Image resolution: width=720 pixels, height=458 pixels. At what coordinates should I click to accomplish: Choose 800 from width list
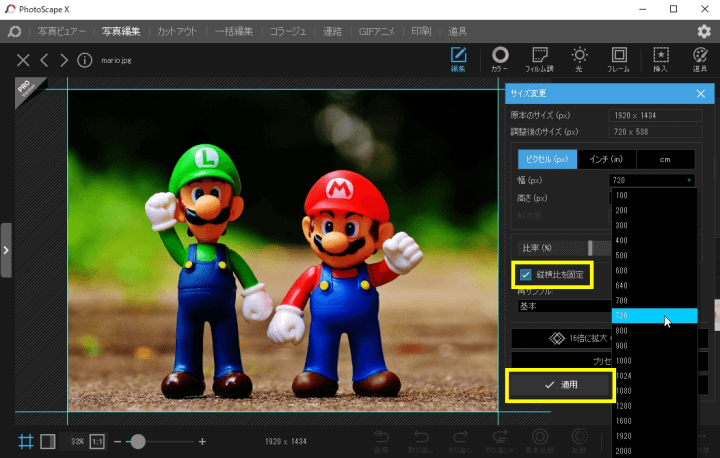click(x=654, y=331)
